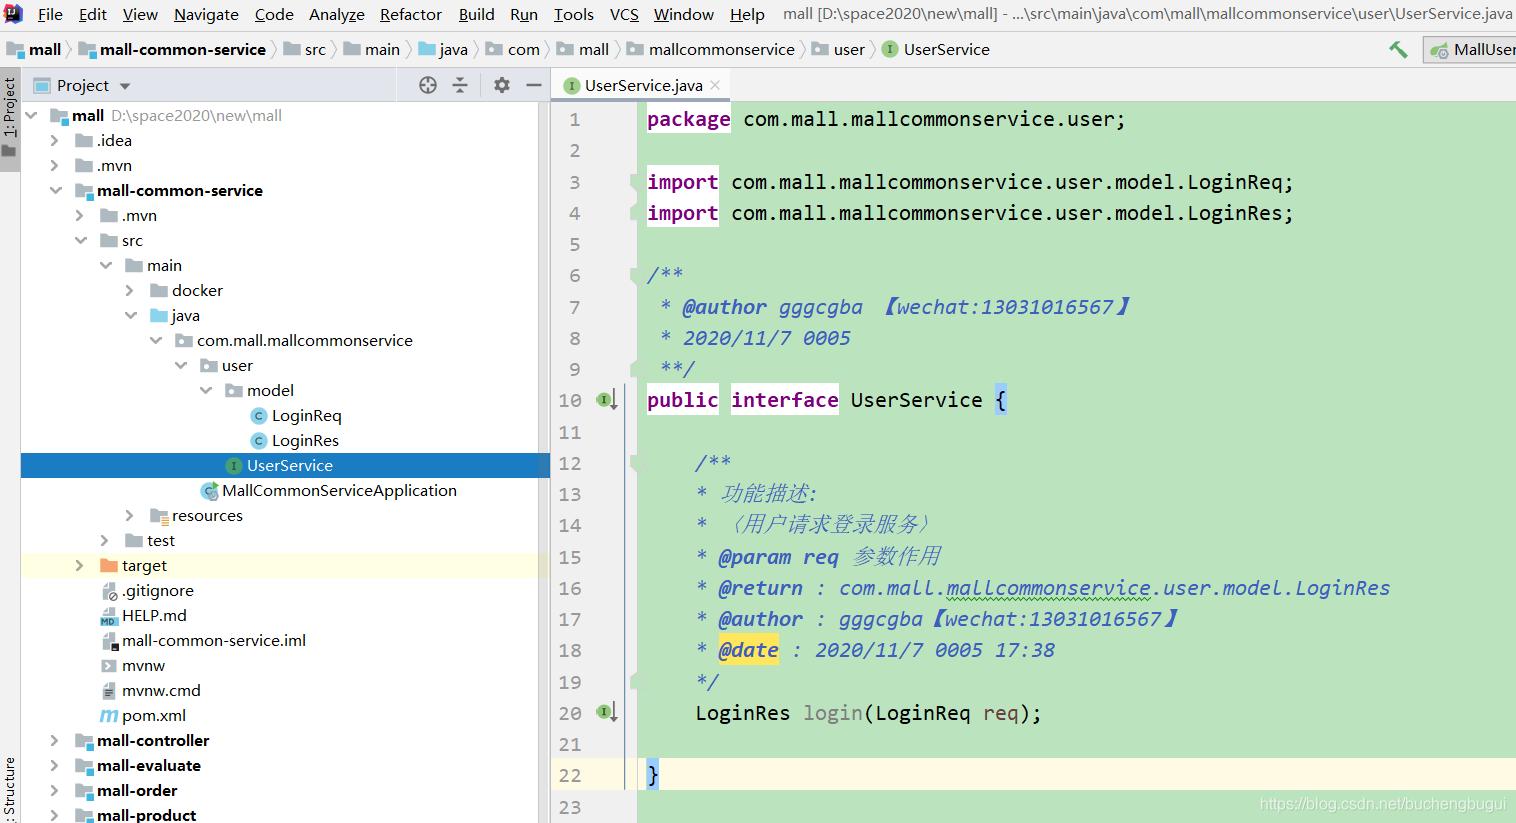Viewport: 1516px width, 823px height.
Task: Expand the mall-controller module
Action: (x=55, y=740)
